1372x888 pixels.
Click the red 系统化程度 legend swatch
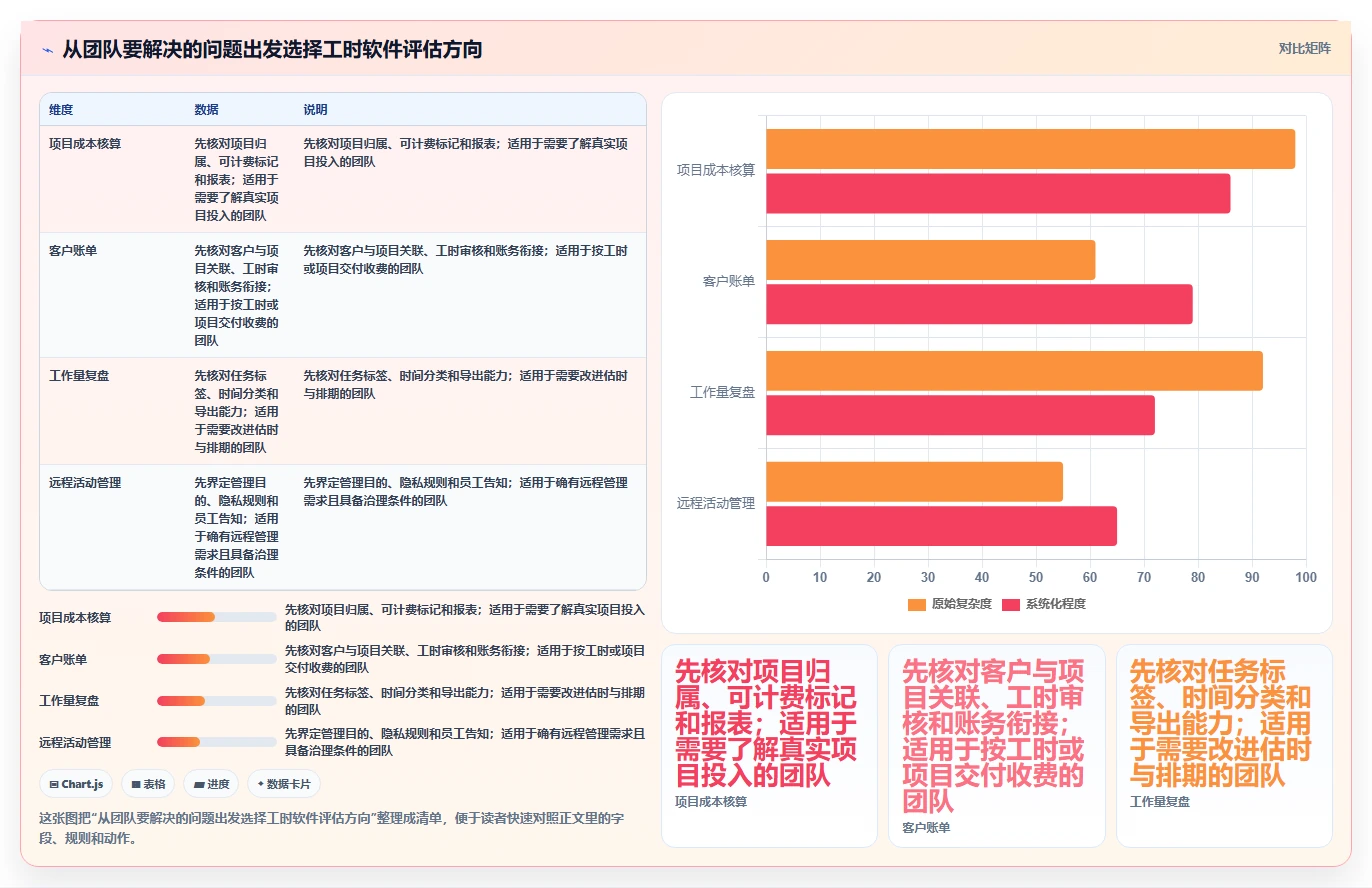1011,604
